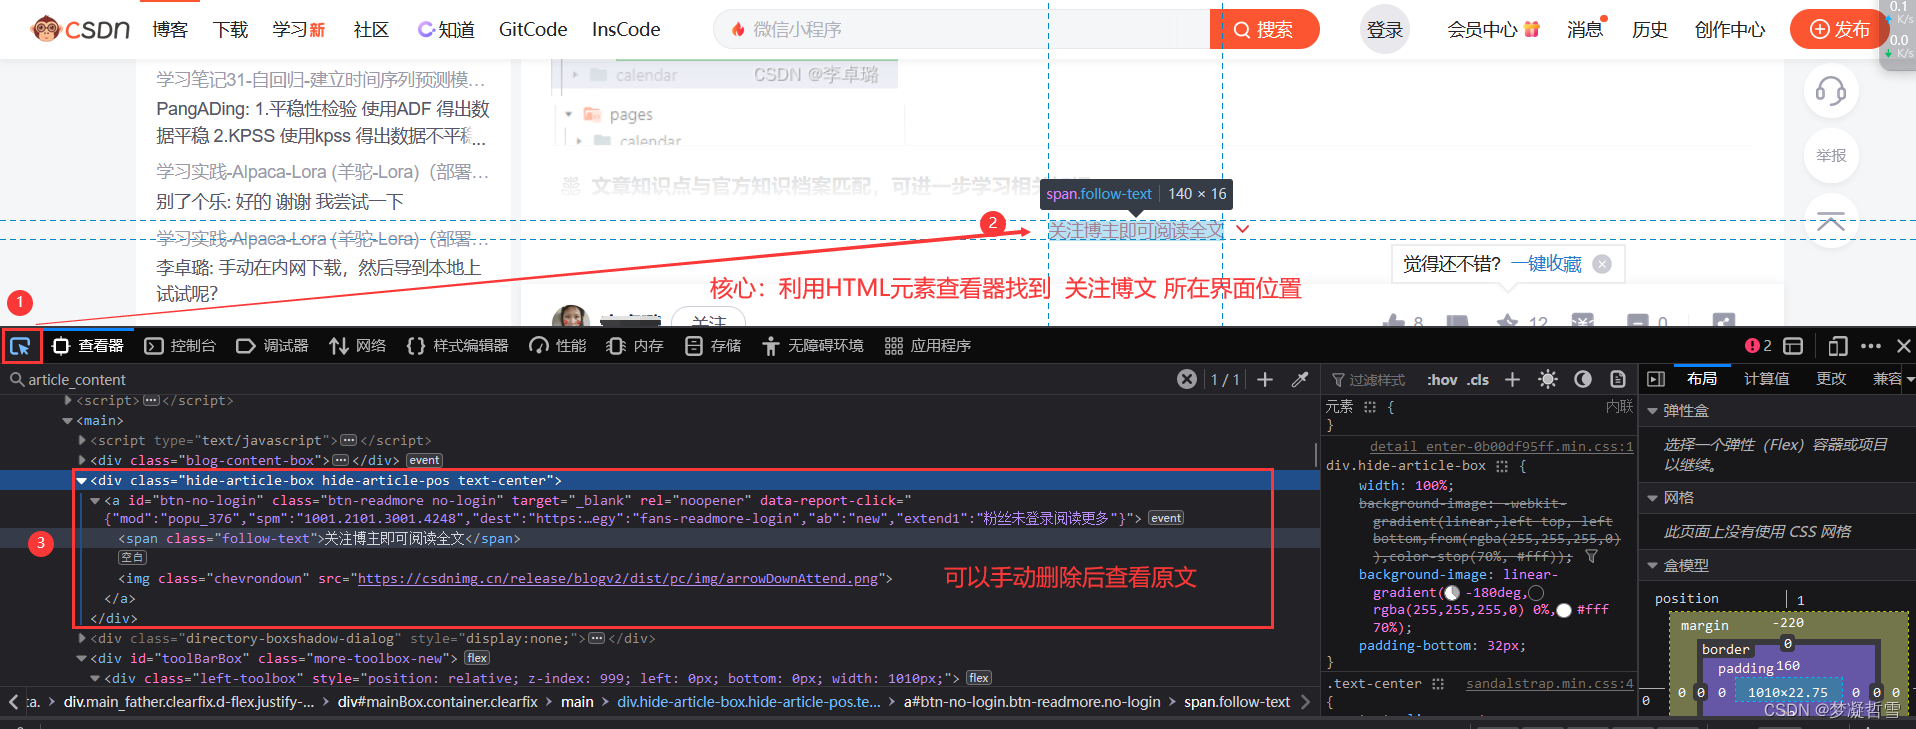The height and width of the screenshot is (729, 1916).
Task: Open the rgba(255,255,255,0) color swatch
Action: click(x=1536, y=593)
